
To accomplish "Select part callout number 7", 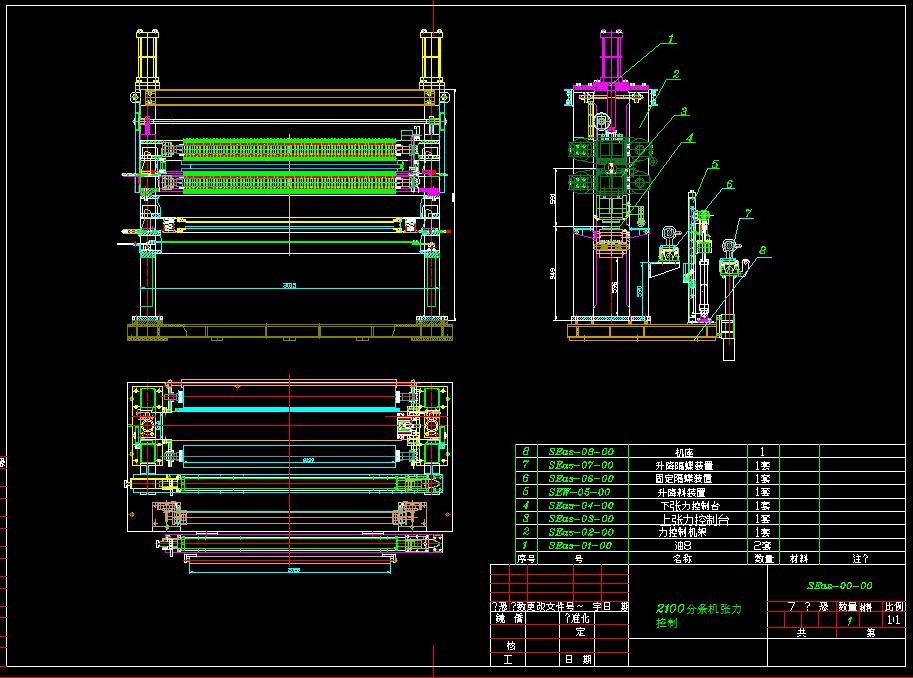I will (x=749, y=213).
